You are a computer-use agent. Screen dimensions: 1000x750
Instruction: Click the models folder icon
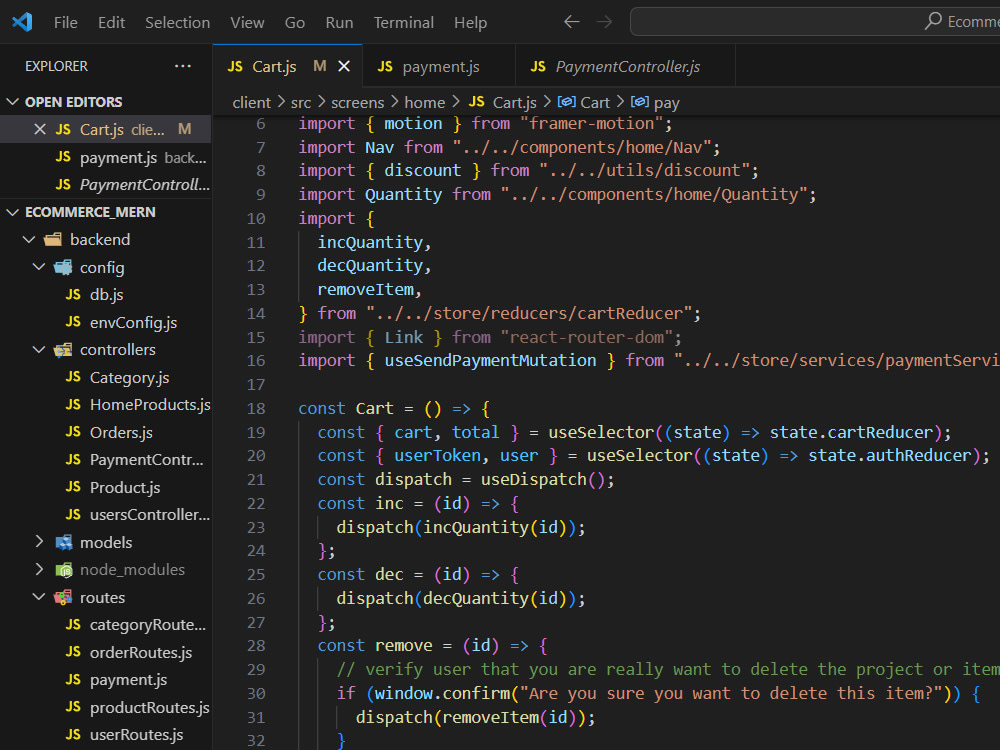pyautogui.click(x=63, y=542)
